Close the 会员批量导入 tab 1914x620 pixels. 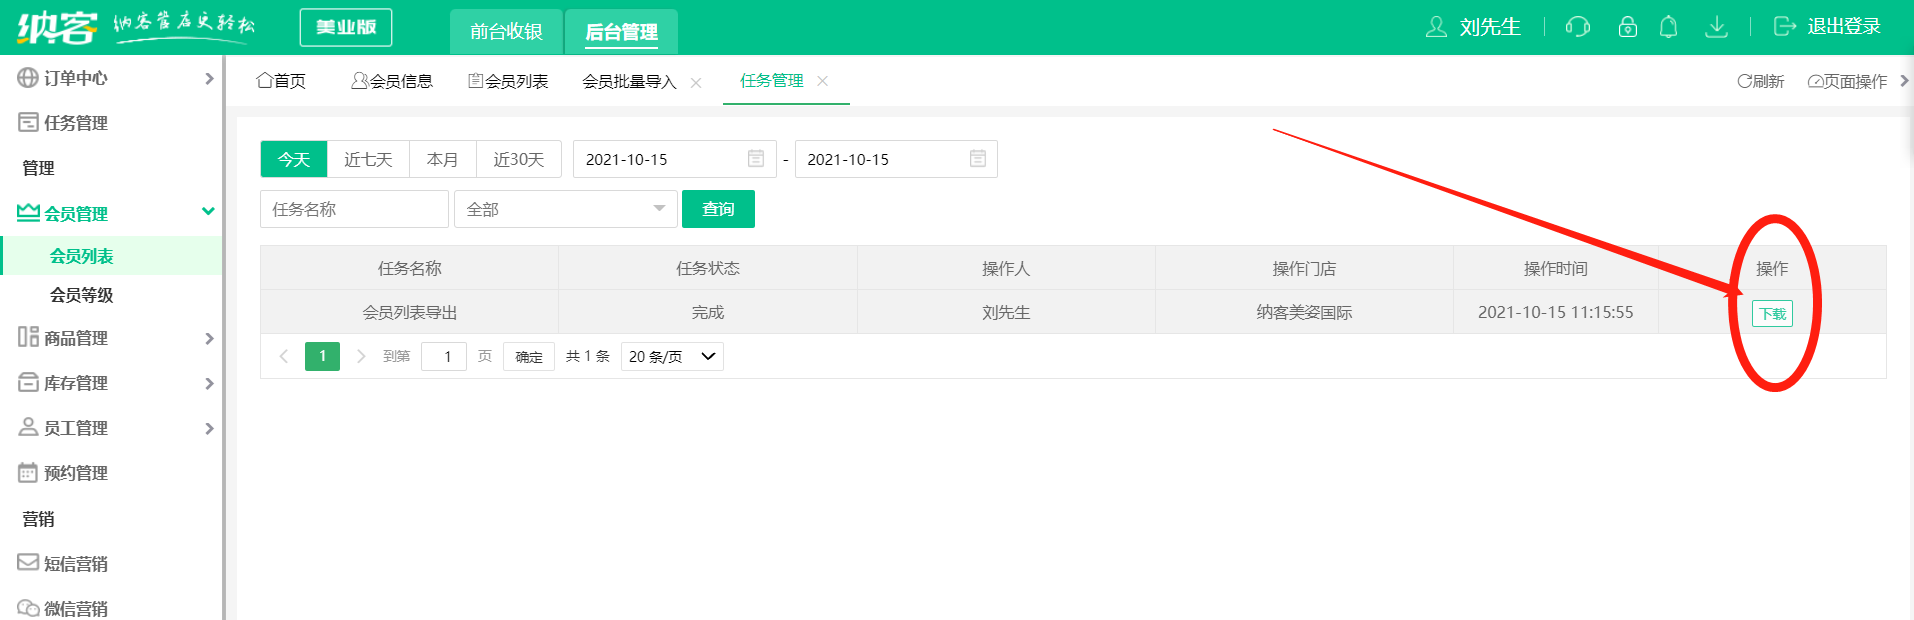click(696, 83)
